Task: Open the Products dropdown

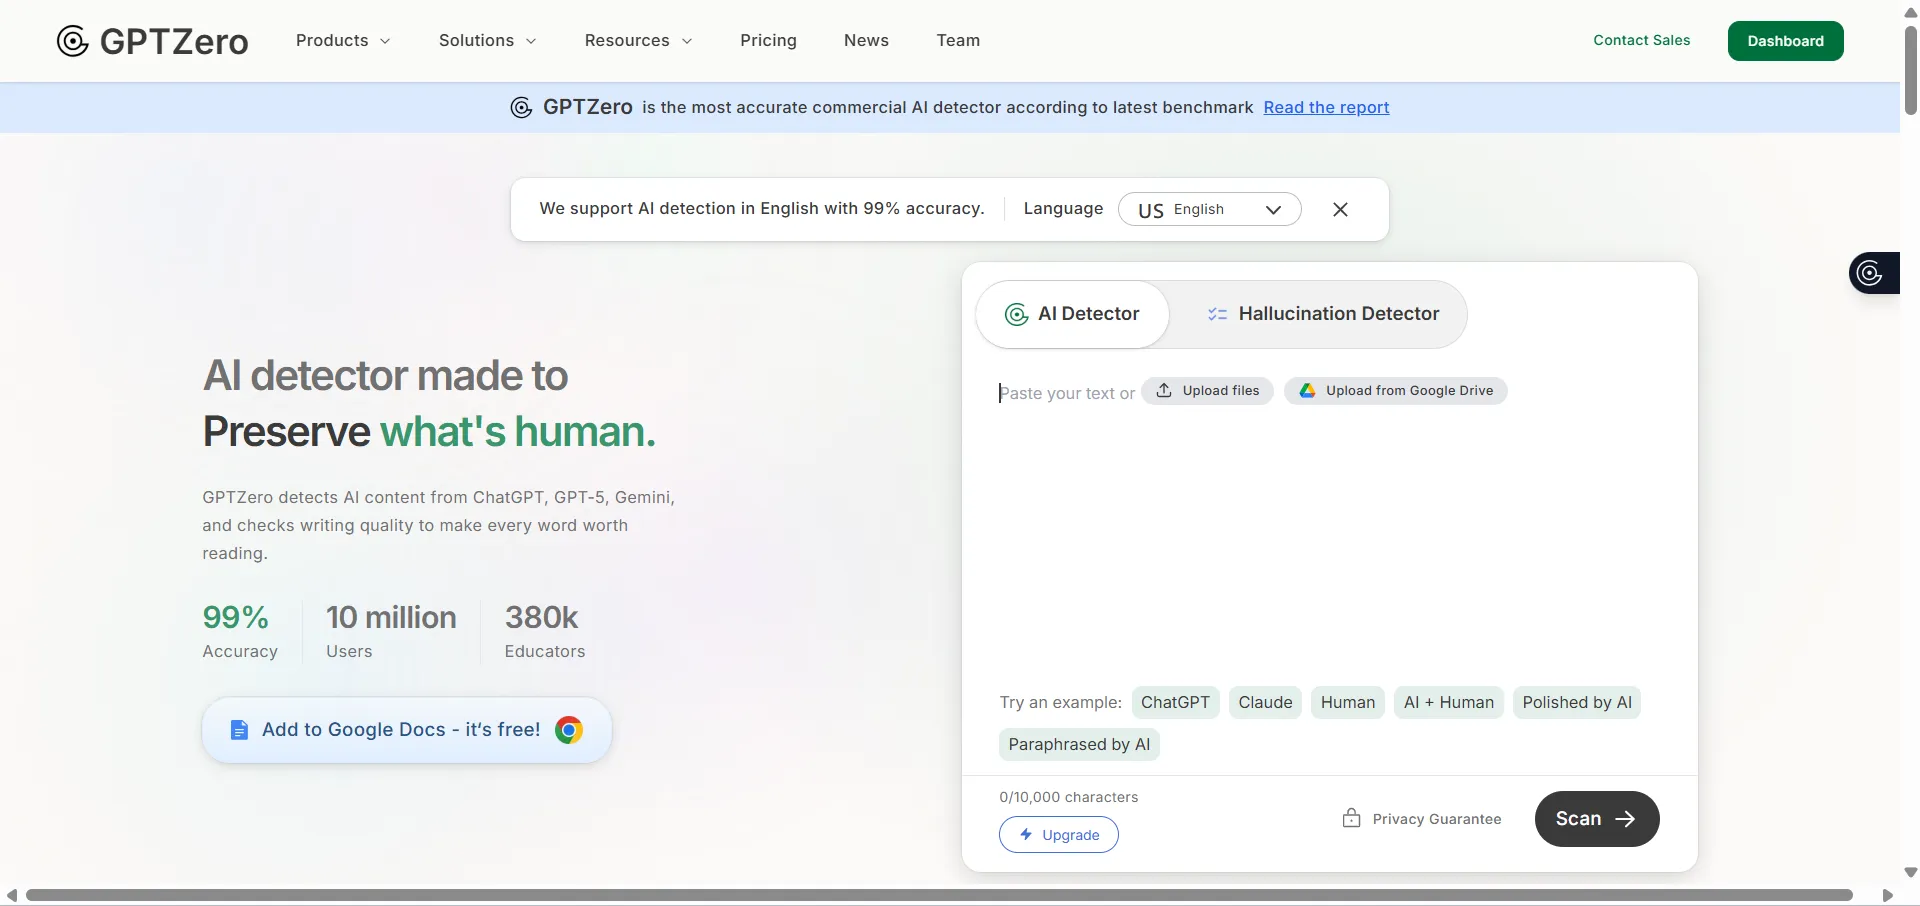Action: (342, 41)
